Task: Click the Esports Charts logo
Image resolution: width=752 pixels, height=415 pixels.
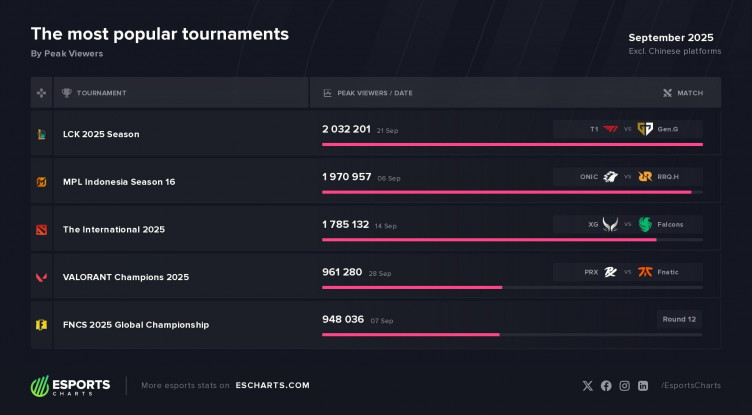Action: click(70, 385)
